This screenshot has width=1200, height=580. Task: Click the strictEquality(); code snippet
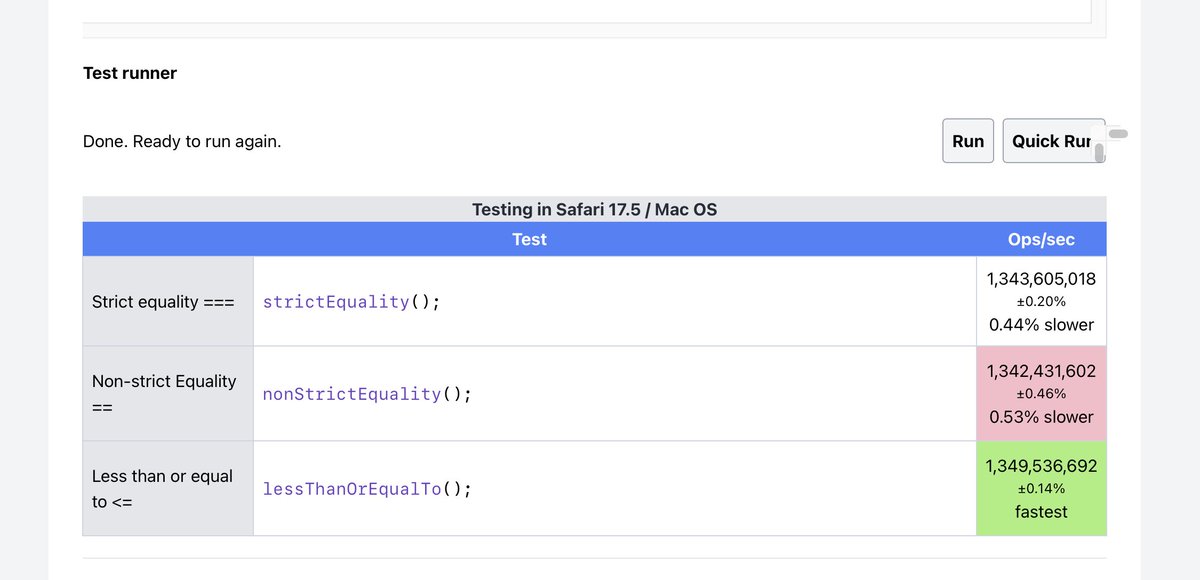click(x=351, y=302)
